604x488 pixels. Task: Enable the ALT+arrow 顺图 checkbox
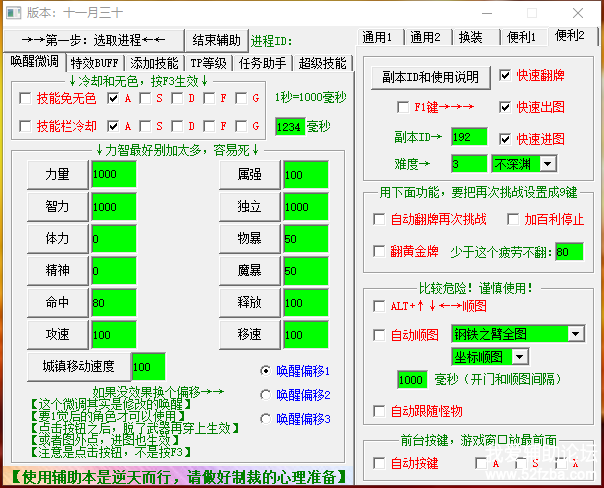(x=379, y=307)
